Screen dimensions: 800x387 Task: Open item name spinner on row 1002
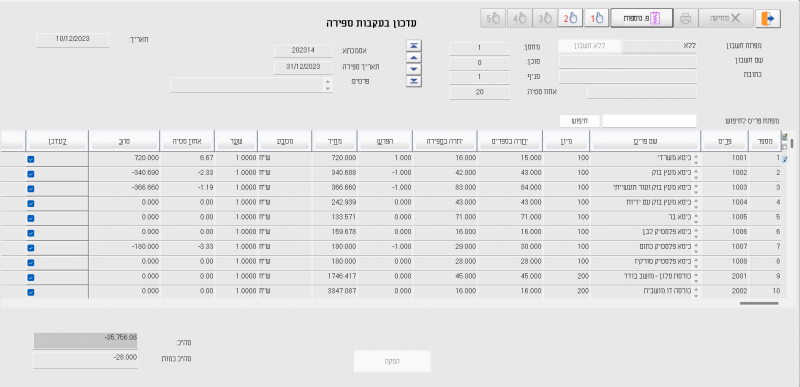[695, 173]
